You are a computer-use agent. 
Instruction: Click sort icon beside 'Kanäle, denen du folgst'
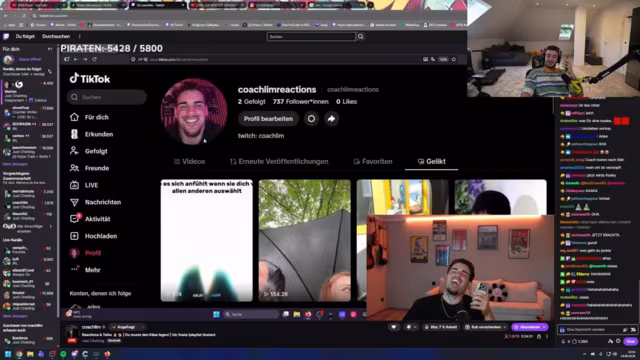pyautogui.click(x=50, y=71)
